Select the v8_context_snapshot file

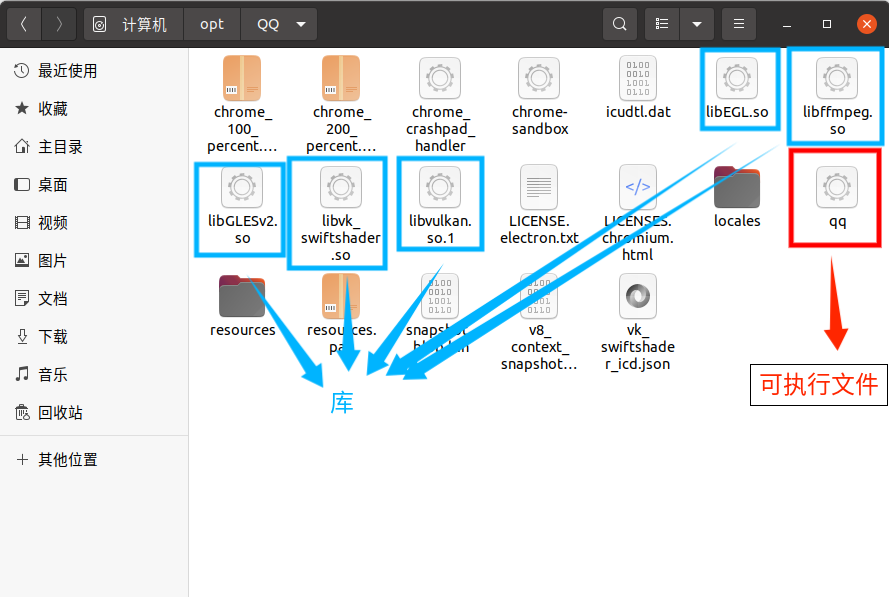[539, 323]
